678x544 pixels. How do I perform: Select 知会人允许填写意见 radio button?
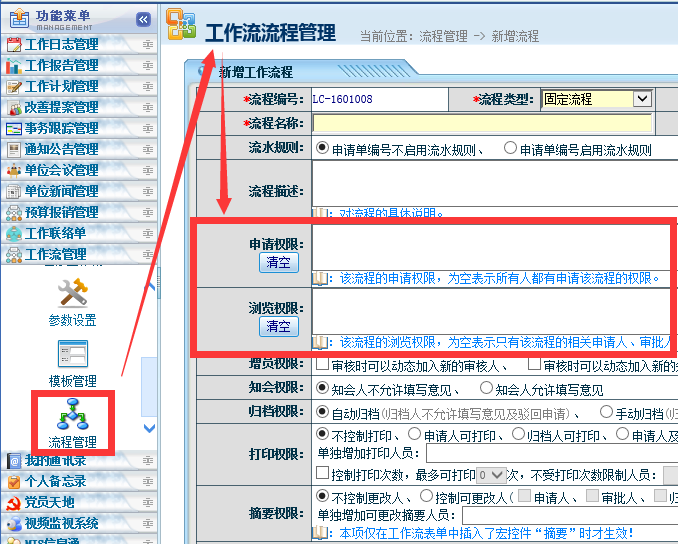[487, 387]
